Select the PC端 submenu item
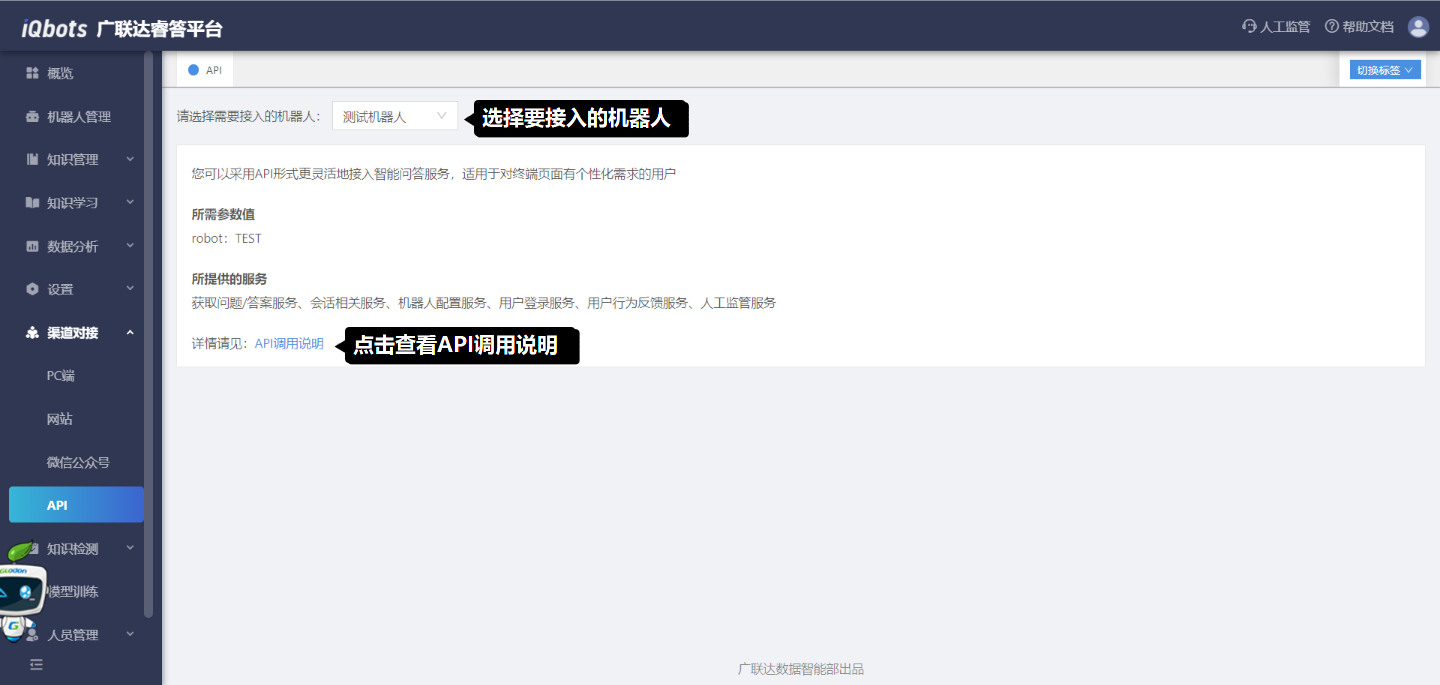This screenshot has height=685, width=1440. 61,376
